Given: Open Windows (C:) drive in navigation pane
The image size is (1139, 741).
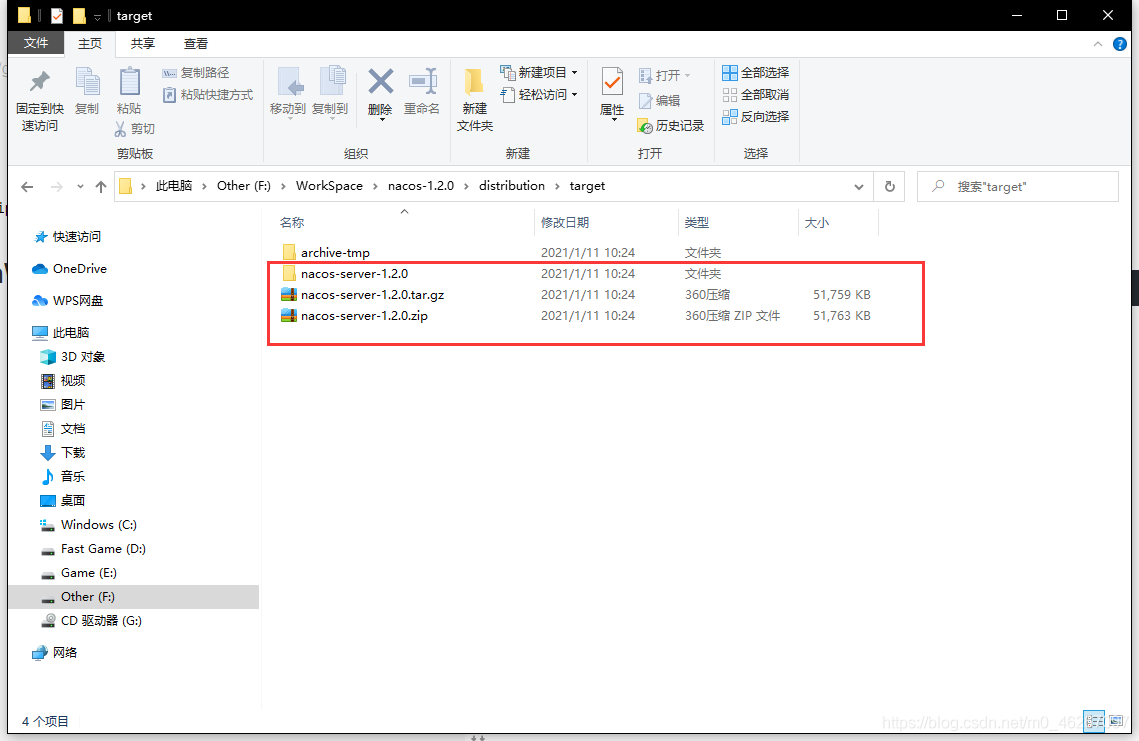Looking at the screenshot, I should [x=89, y=525].
